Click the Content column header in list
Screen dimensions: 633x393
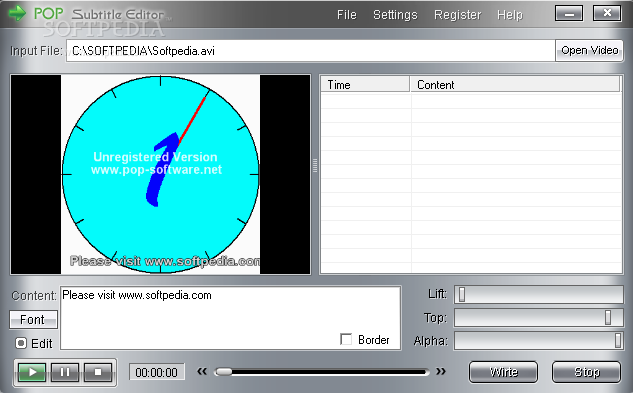(x=515, y=84)
